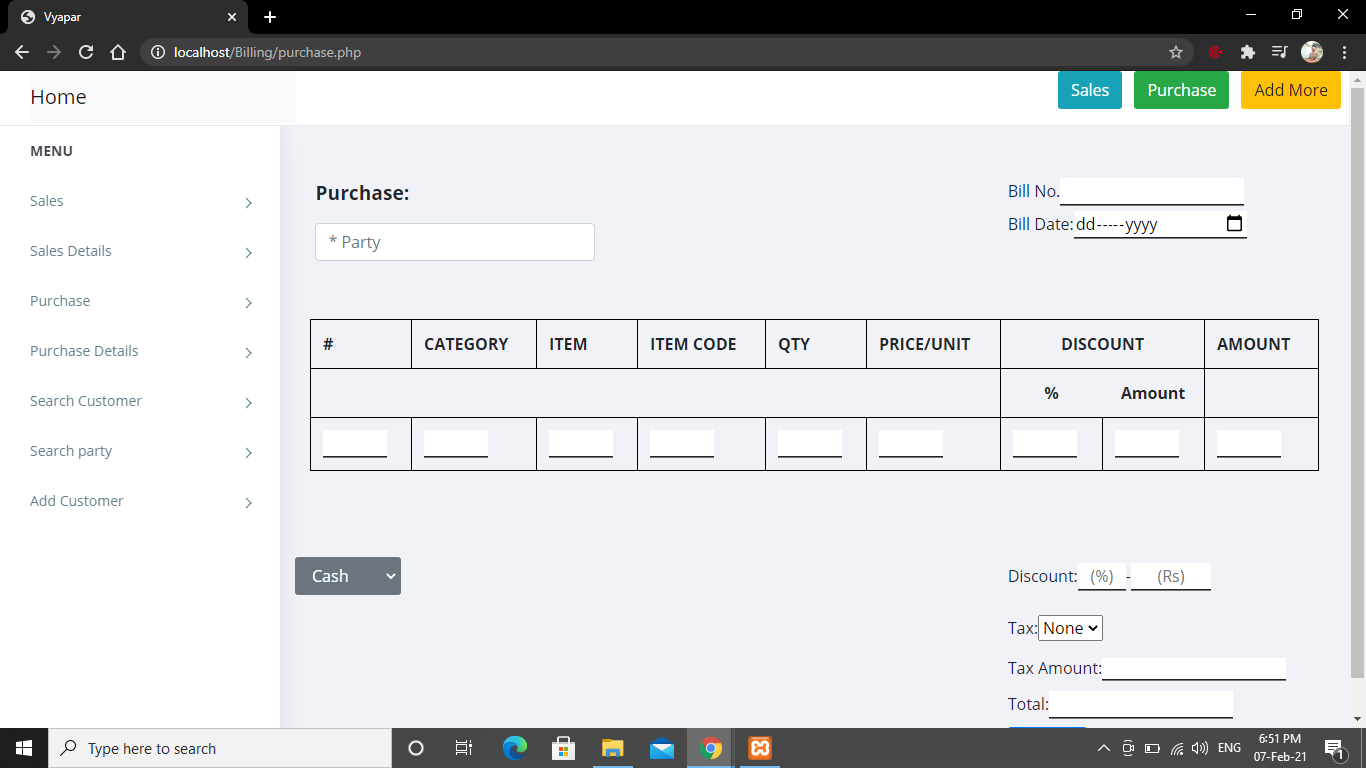Click the Windows taskbar search box

coord(220,748)
